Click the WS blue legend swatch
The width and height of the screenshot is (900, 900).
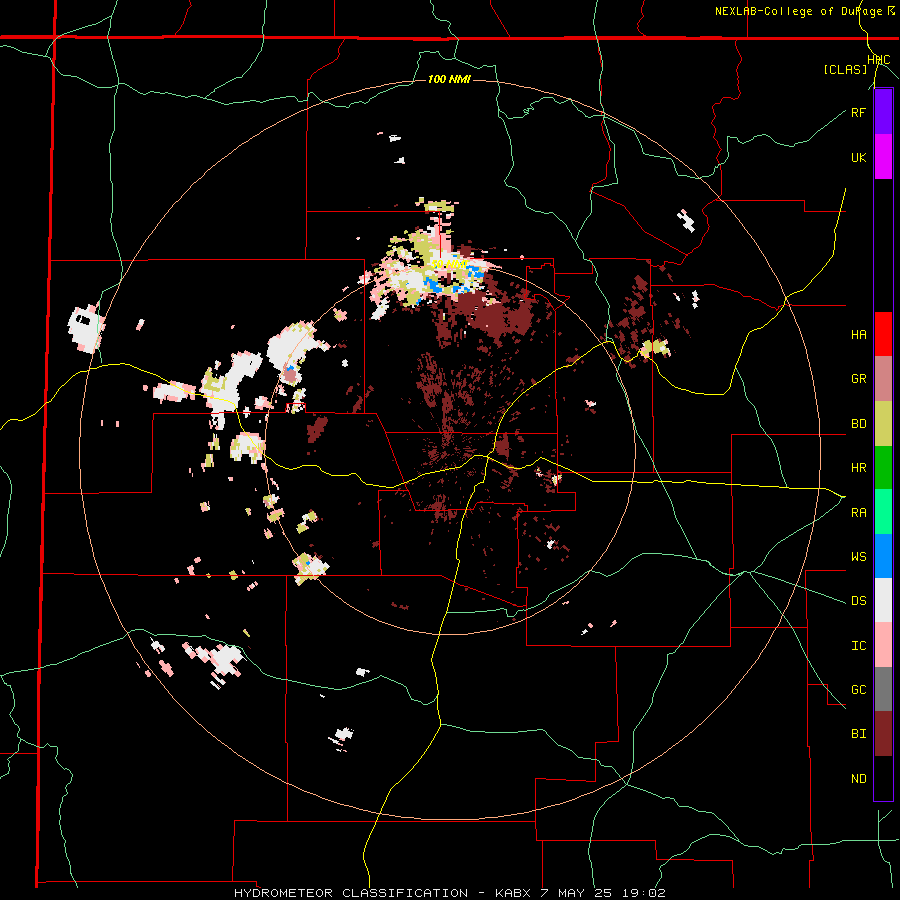pyautogui.click(x=883, y=556)
